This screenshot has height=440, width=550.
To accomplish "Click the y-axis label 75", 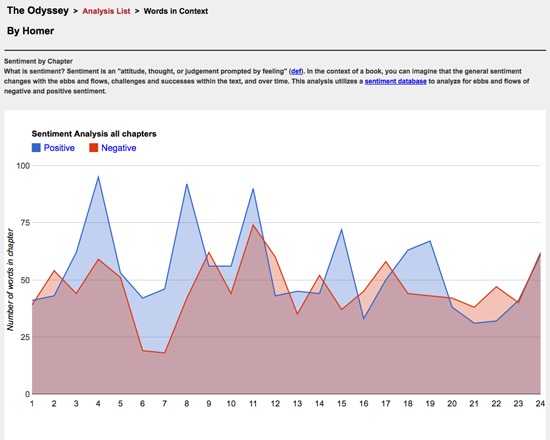I will [x=25, y=222].
